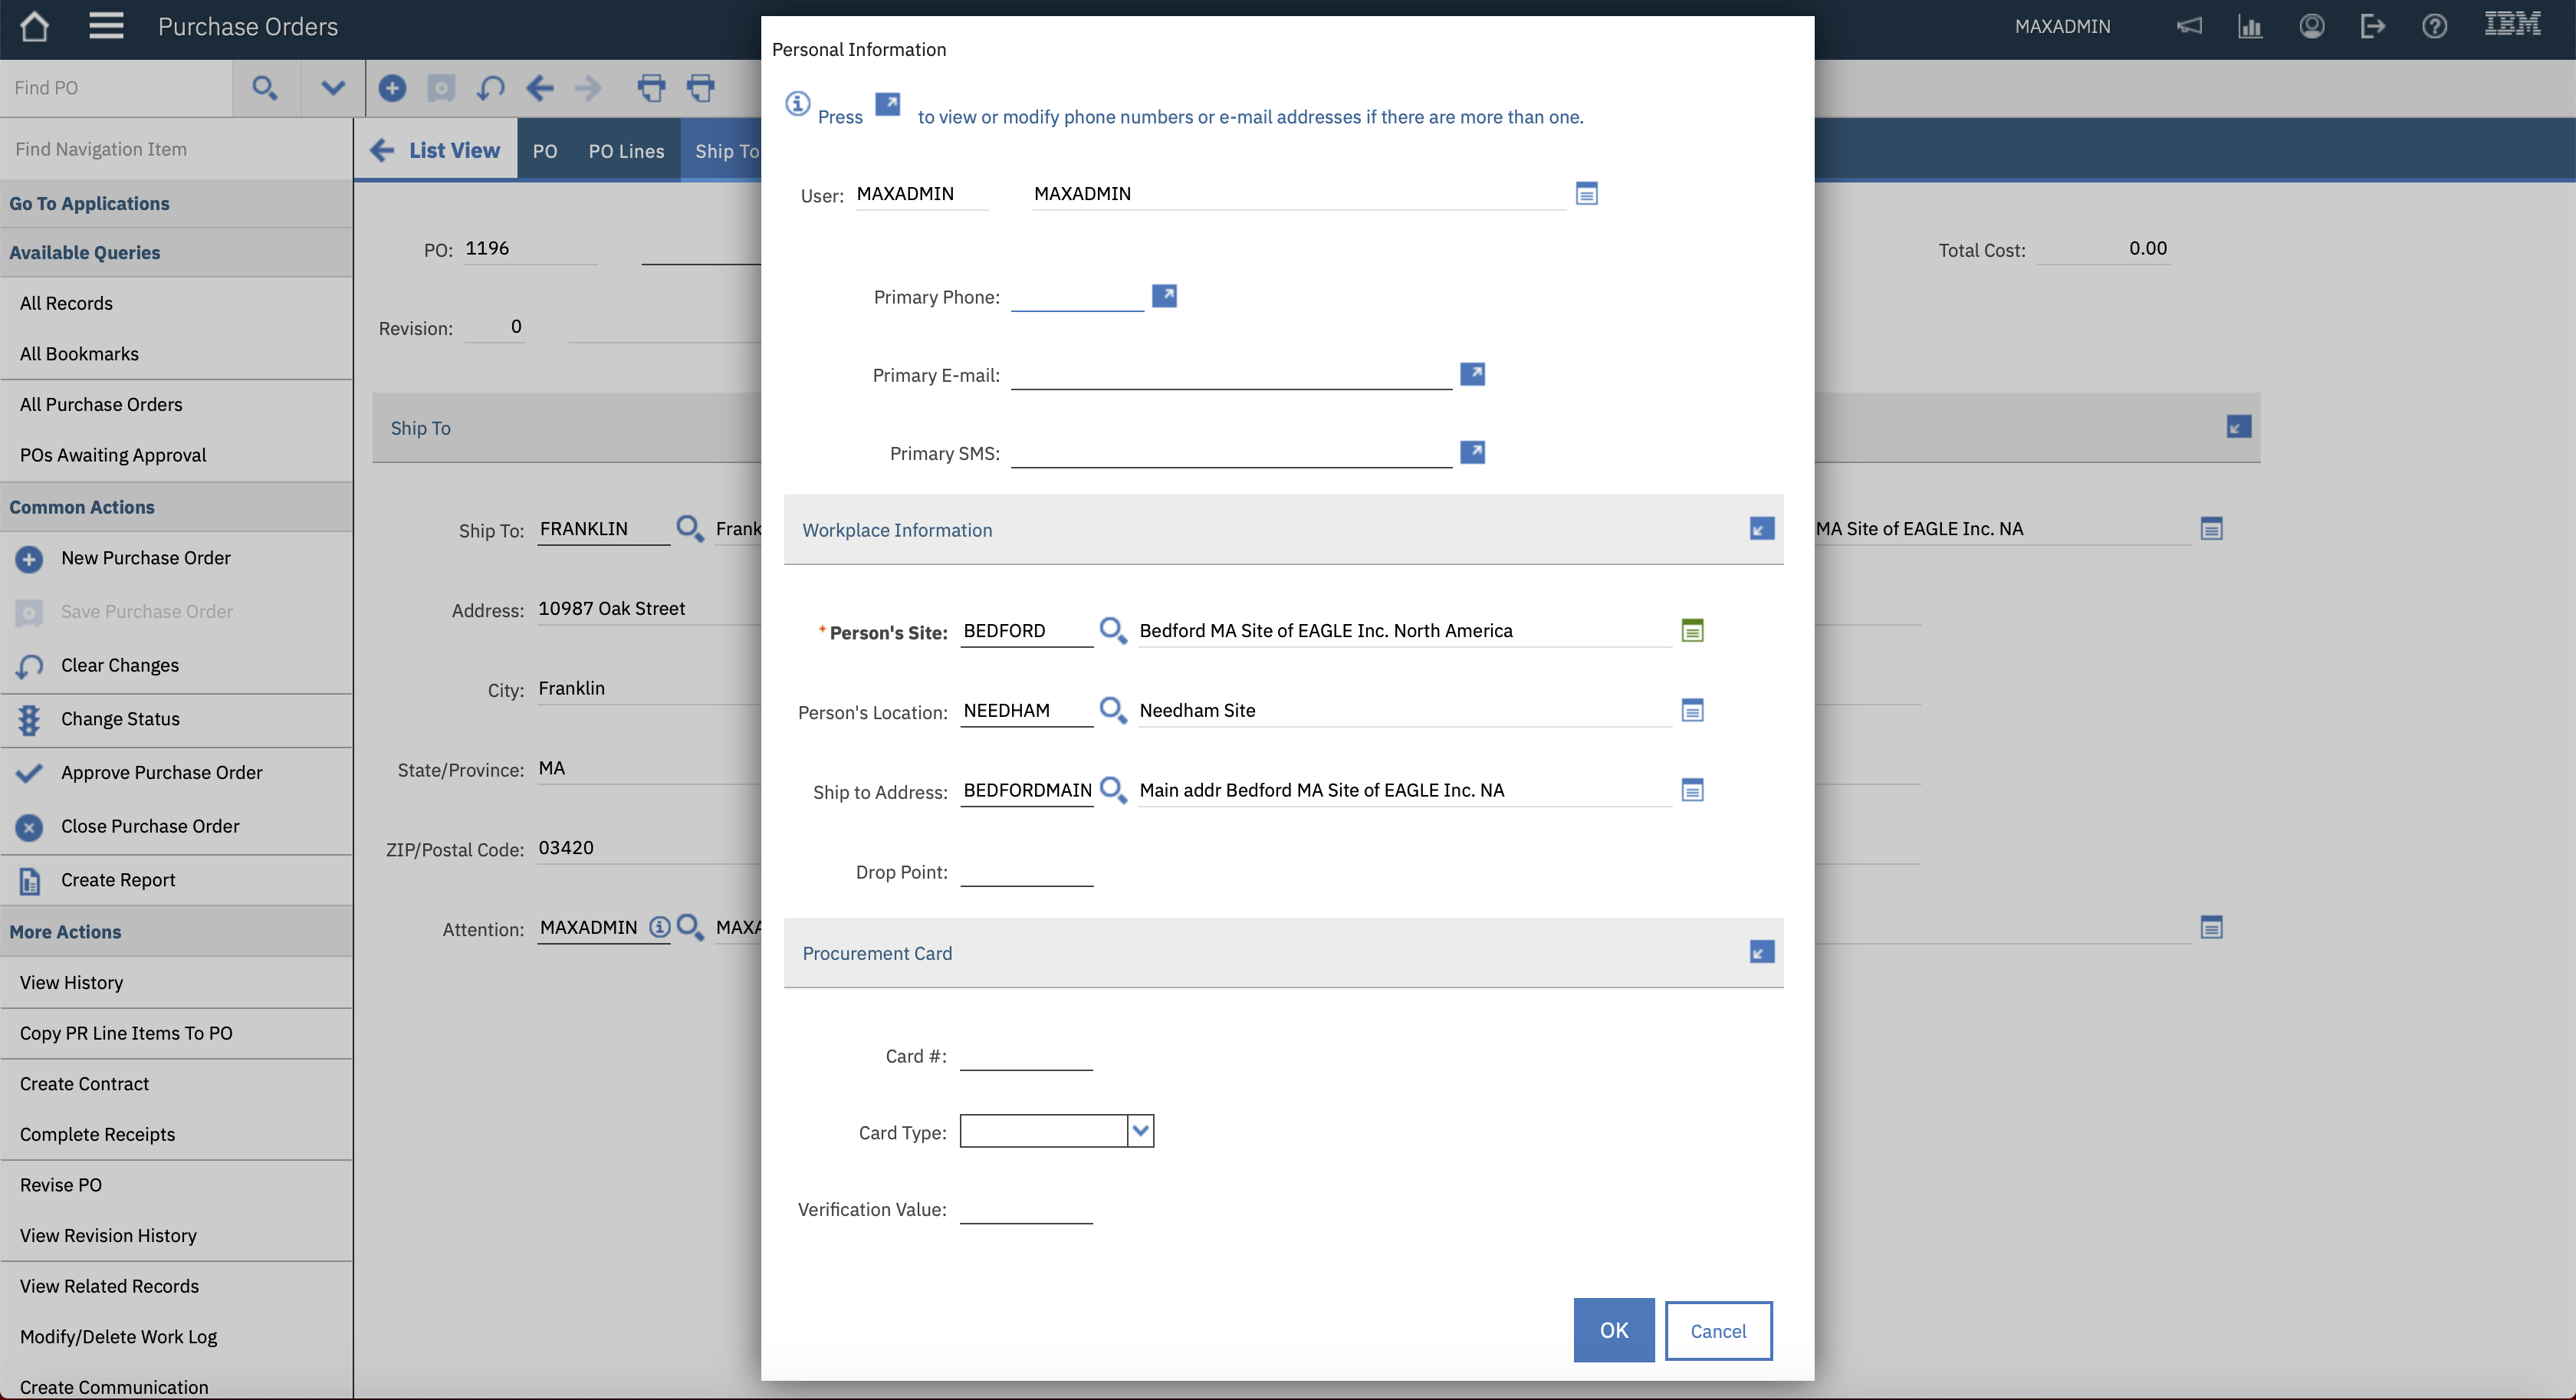Expand Find PO search options chevron
Image resolution: width=2576 pixels, height=1400 pixels.
[333, 88]
